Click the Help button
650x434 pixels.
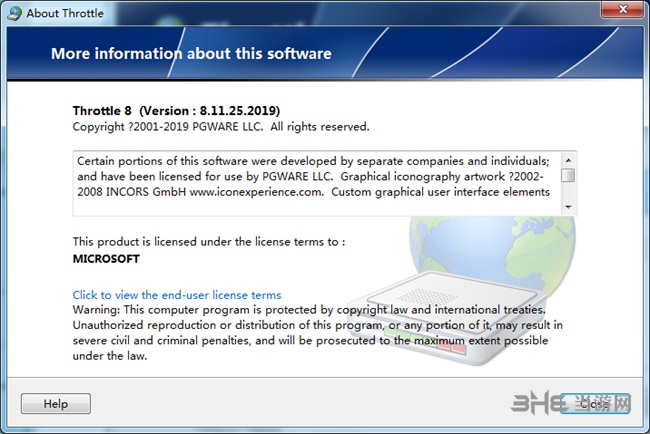pyautogui.click(x=56, y=403)
